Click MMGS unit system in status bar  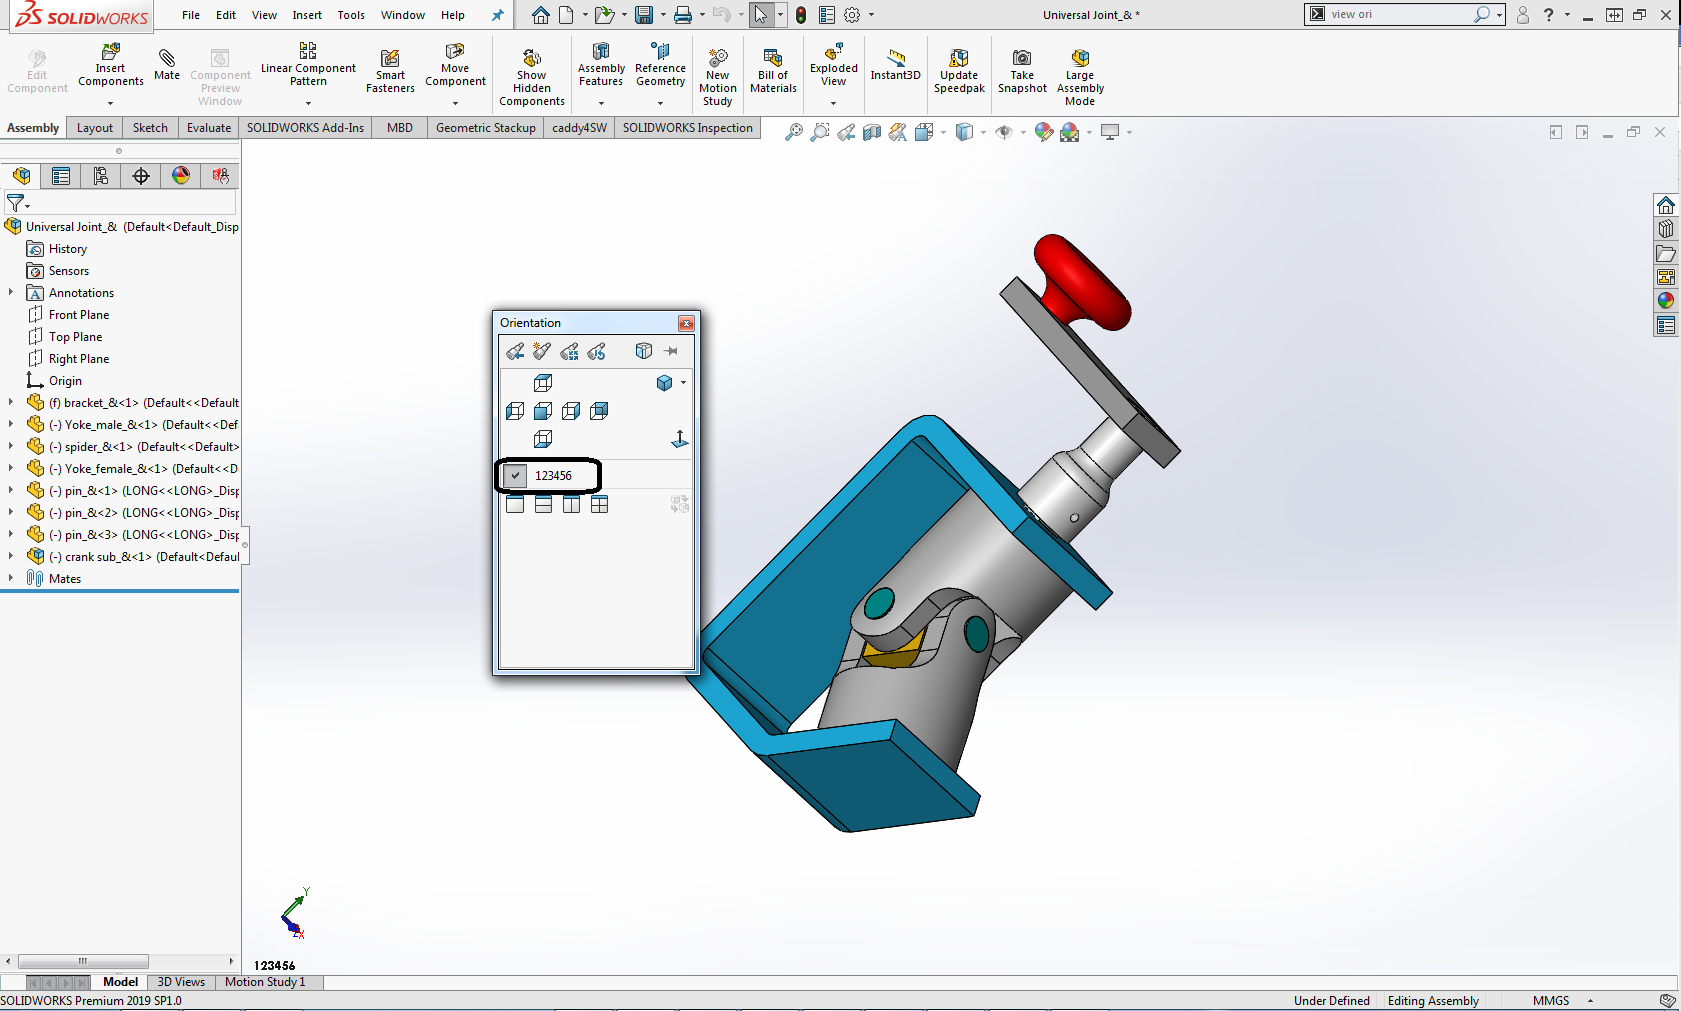click(x=1550, y=1001)
